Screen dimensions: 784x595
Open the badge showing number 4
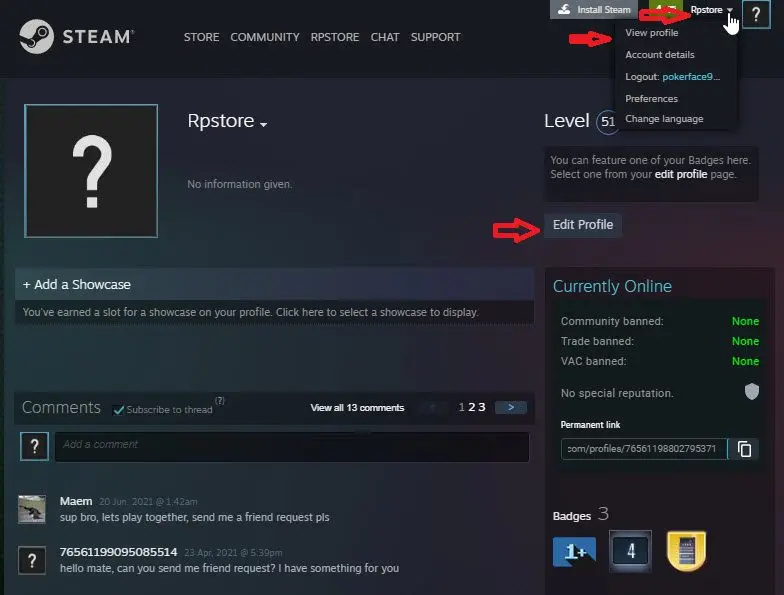(x=630, y=551)
